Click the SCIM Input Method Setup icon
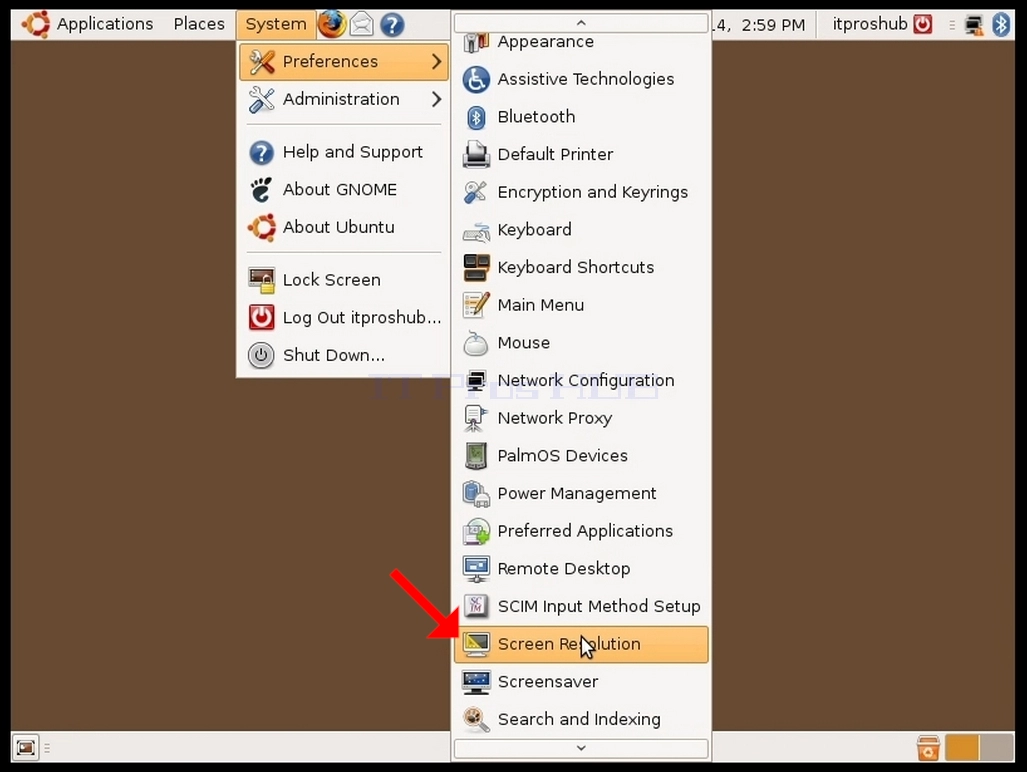This screenshot has height=772, width=1027. pyautogui.click(x=476, y=606)
